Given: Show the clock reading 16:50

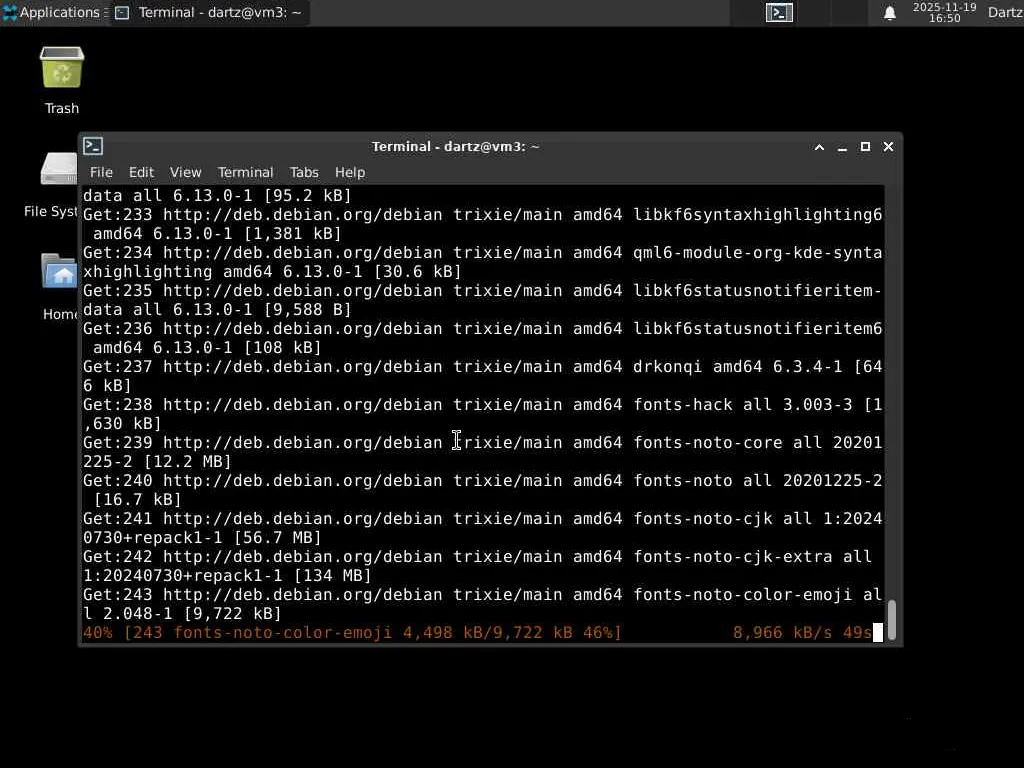Looking at the screenshot, I should tap(944, 12).
